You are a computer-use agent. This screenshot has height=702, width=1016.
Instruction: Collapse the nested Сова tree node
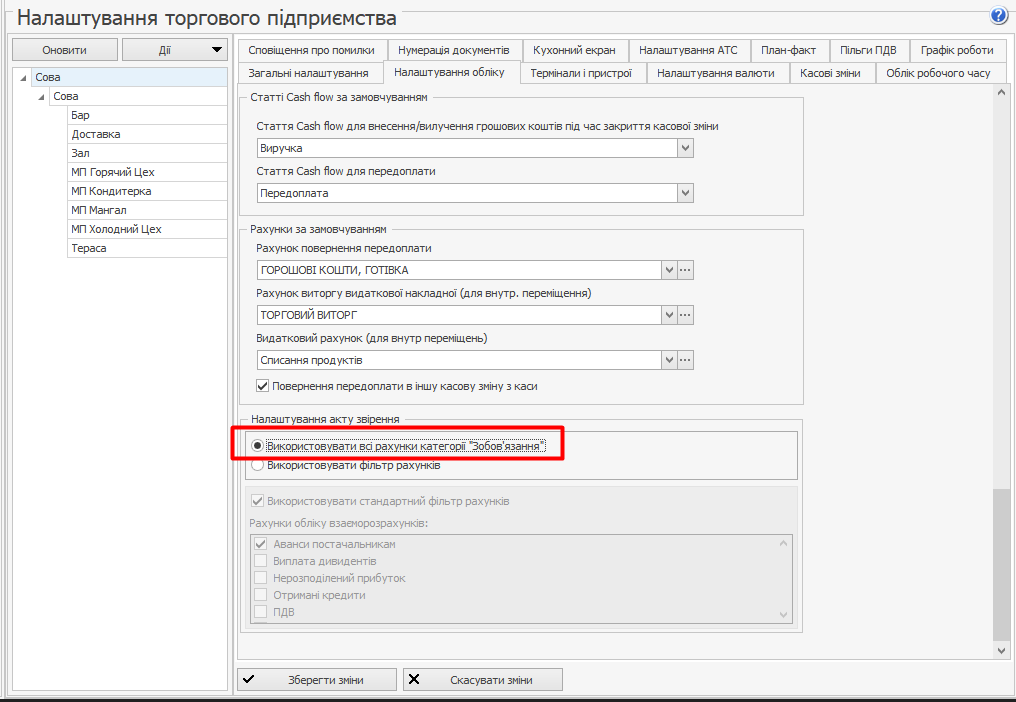pyautogui.click(x=41, y=97)
